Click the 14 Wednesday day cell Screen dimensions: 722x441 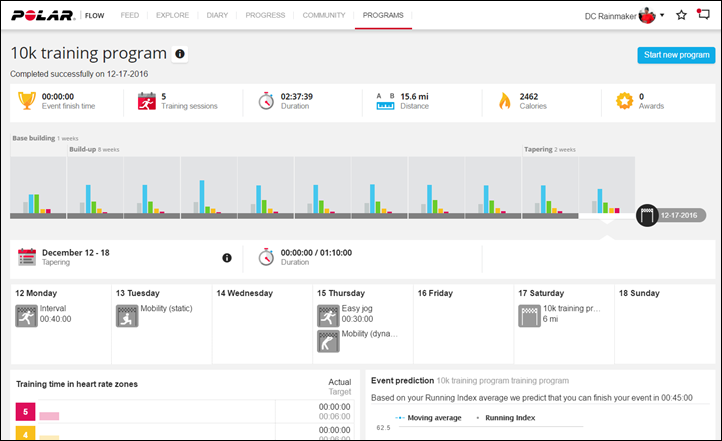[262, 324]
